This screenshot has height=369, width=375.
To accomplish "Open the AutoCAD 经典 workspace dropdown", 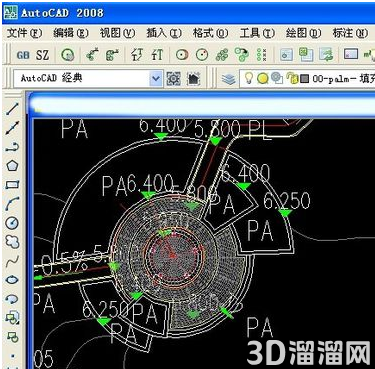I will 156,79.
